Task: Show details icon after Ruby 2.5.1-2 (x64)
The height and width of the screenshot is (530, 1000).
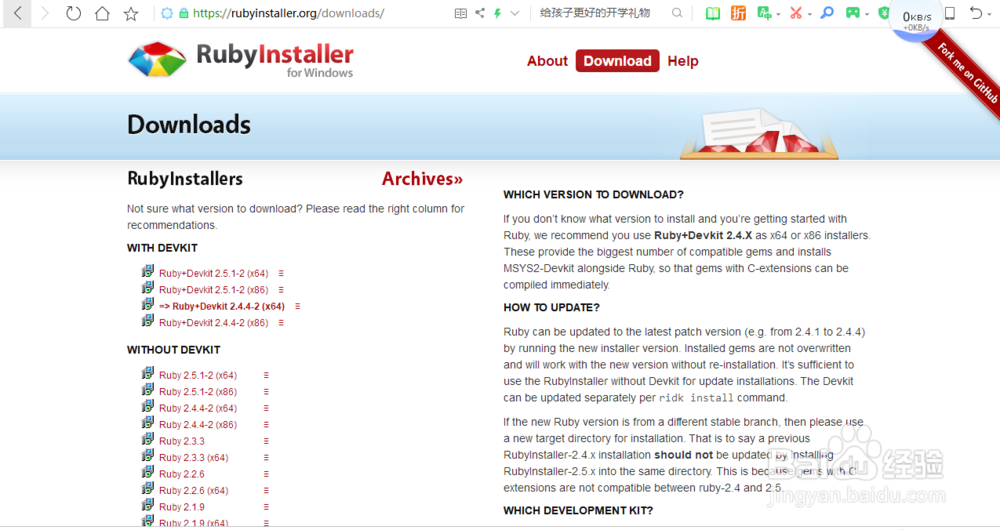Action: (266, 375)
